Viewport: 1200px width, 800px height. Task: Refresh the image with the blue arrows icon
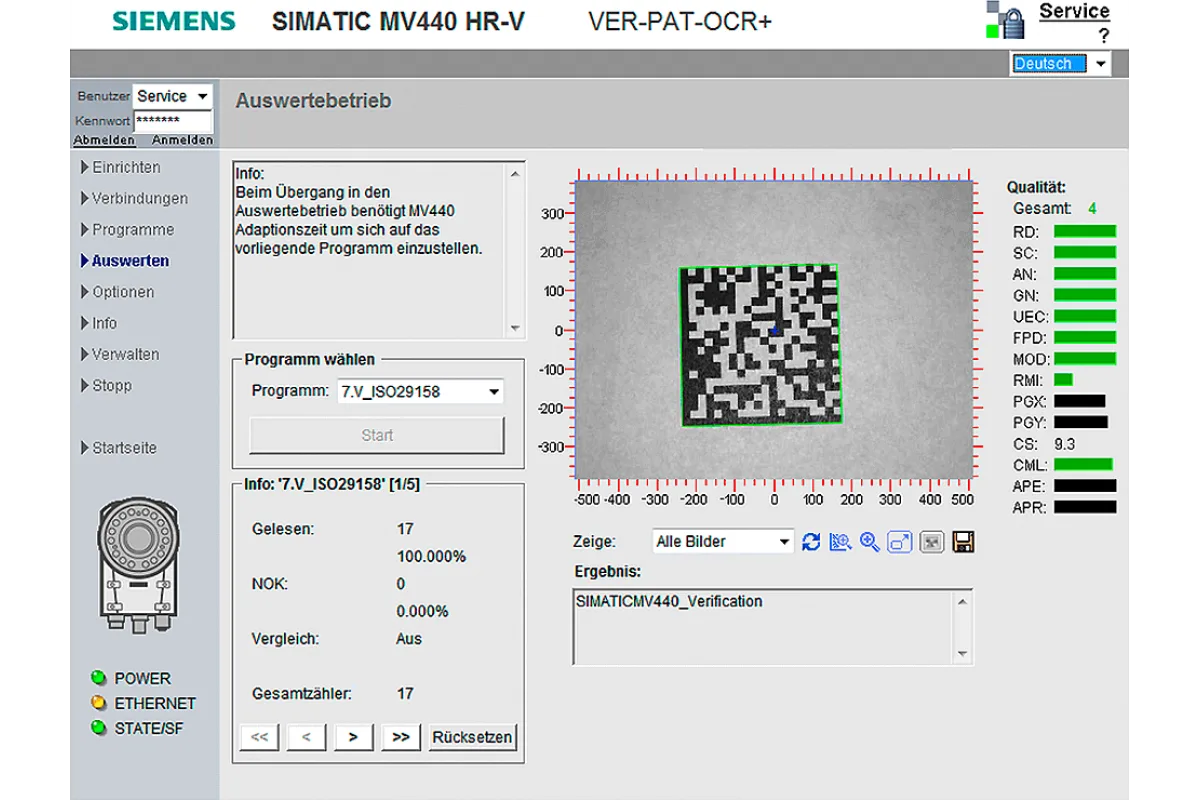pos(811,542)
